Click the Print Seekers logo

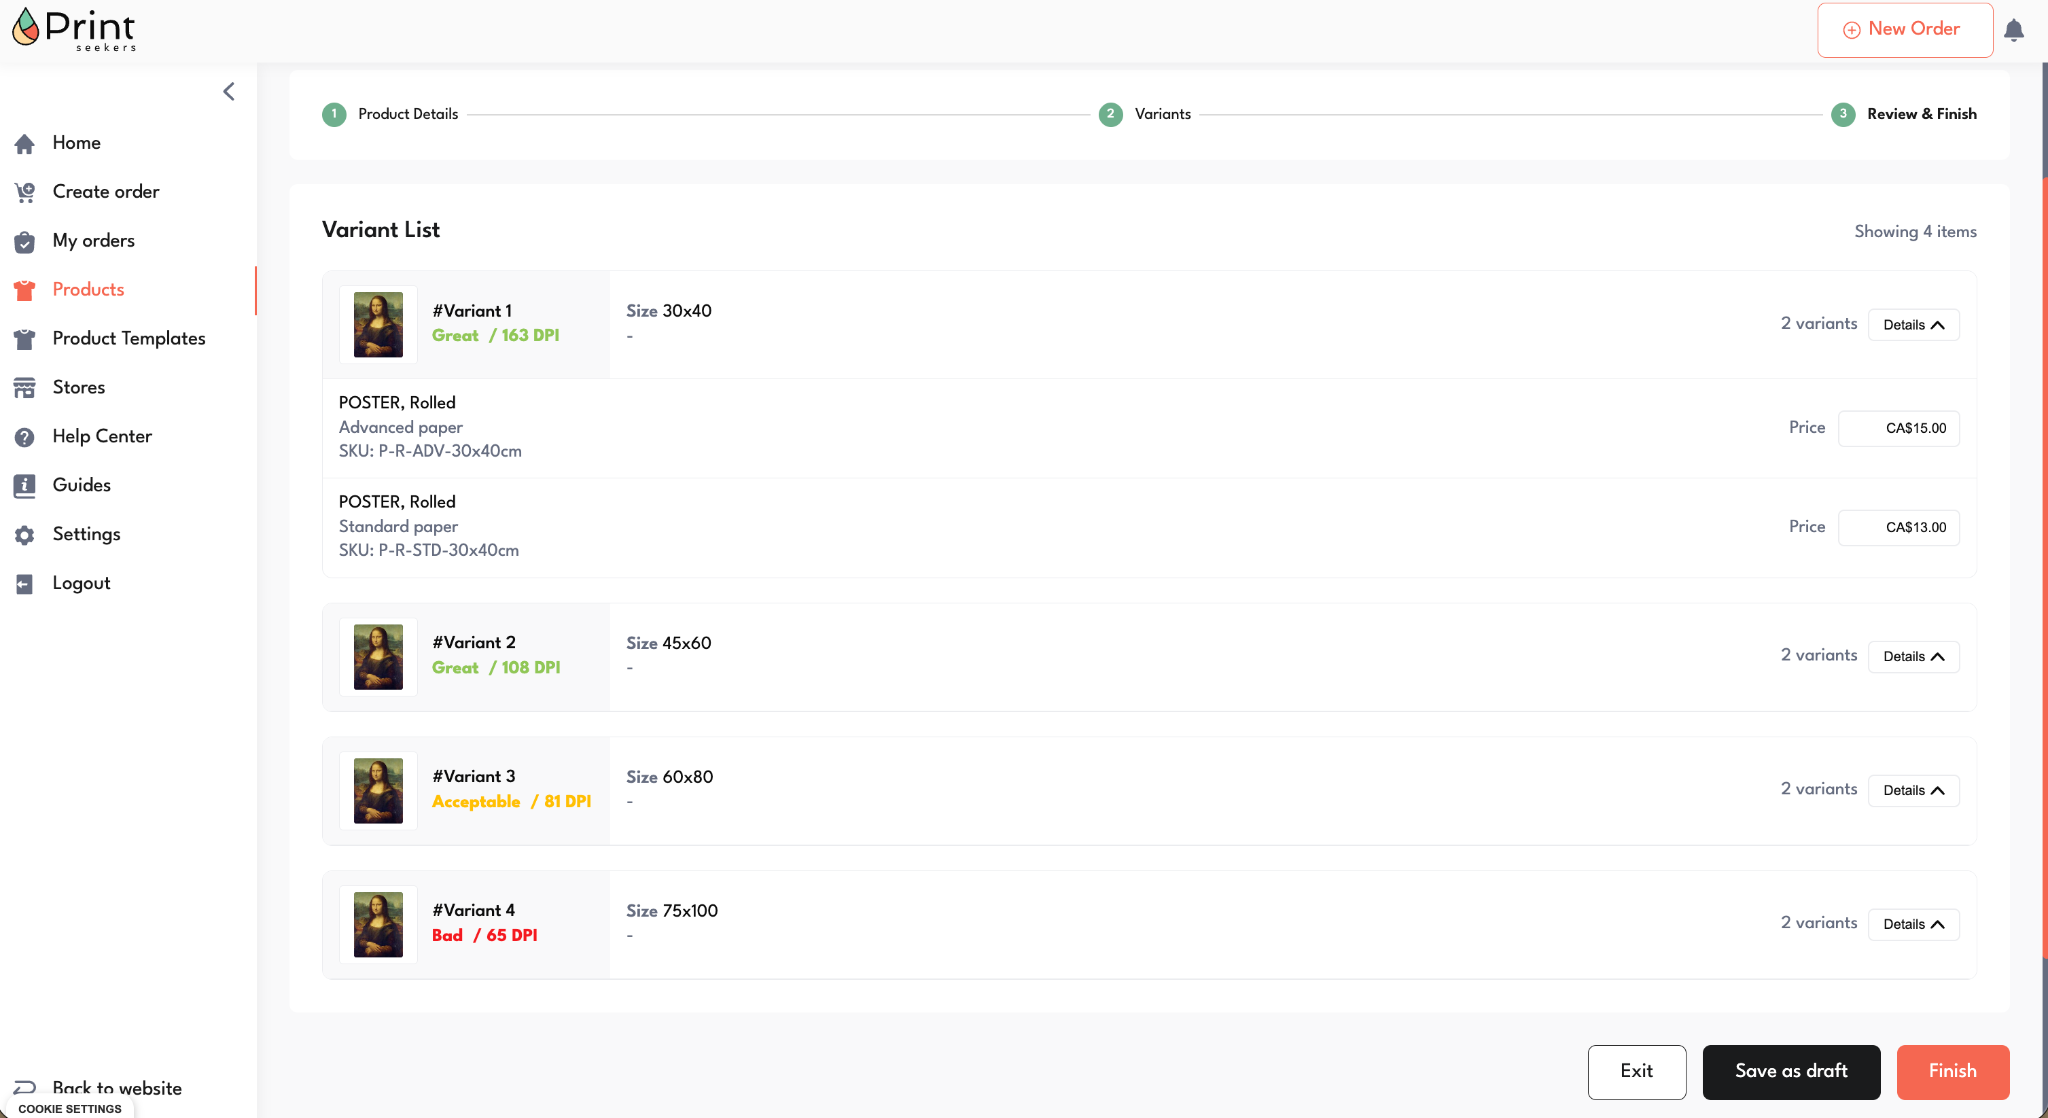click(73, 29)
